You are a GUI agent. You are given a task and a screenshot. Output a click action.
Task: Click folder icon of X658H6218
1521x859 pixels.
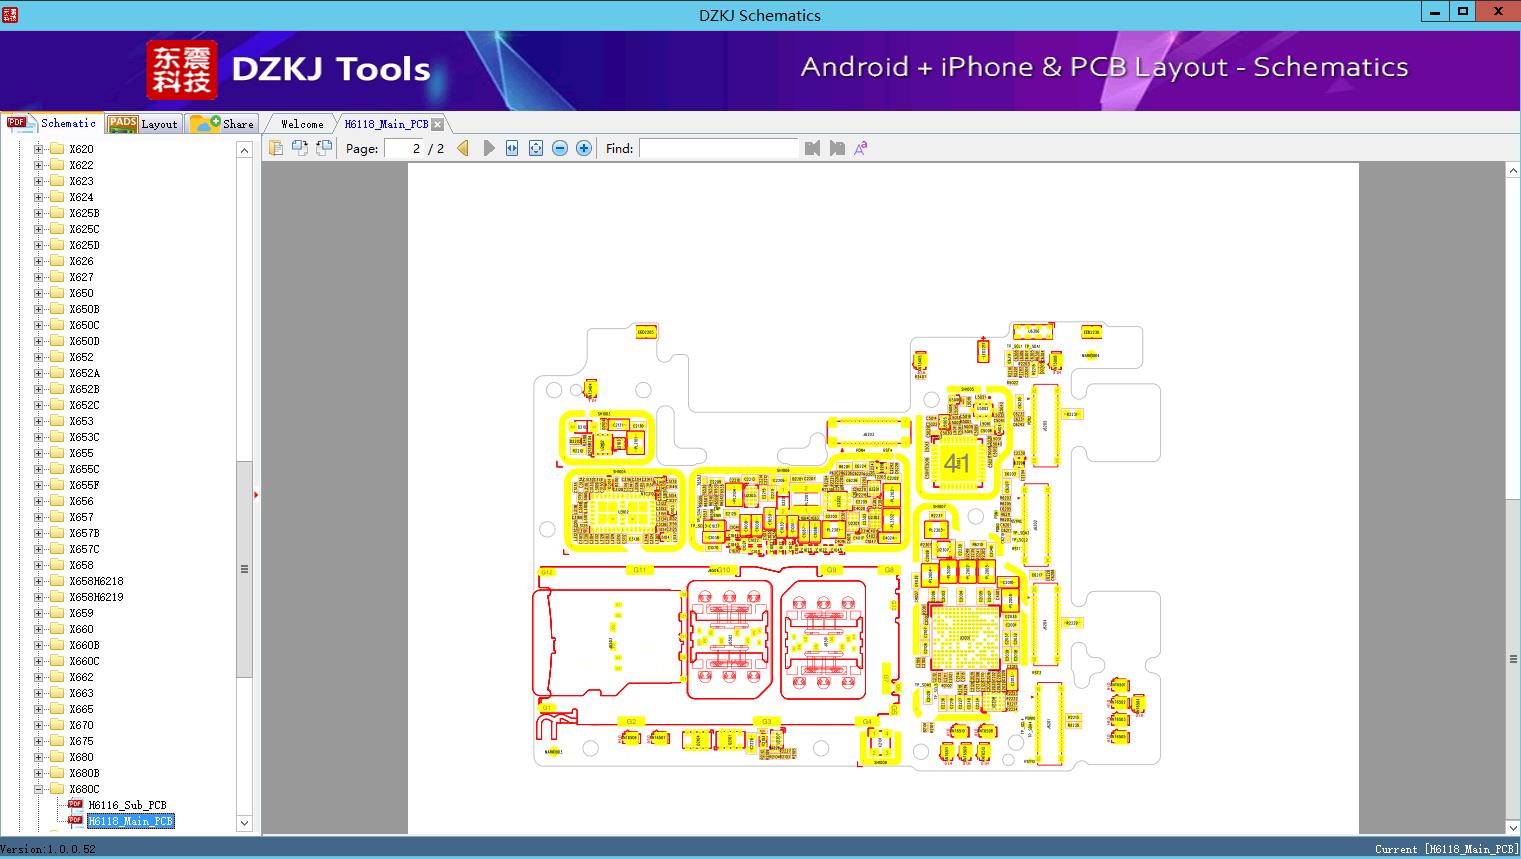click(57, 581)
